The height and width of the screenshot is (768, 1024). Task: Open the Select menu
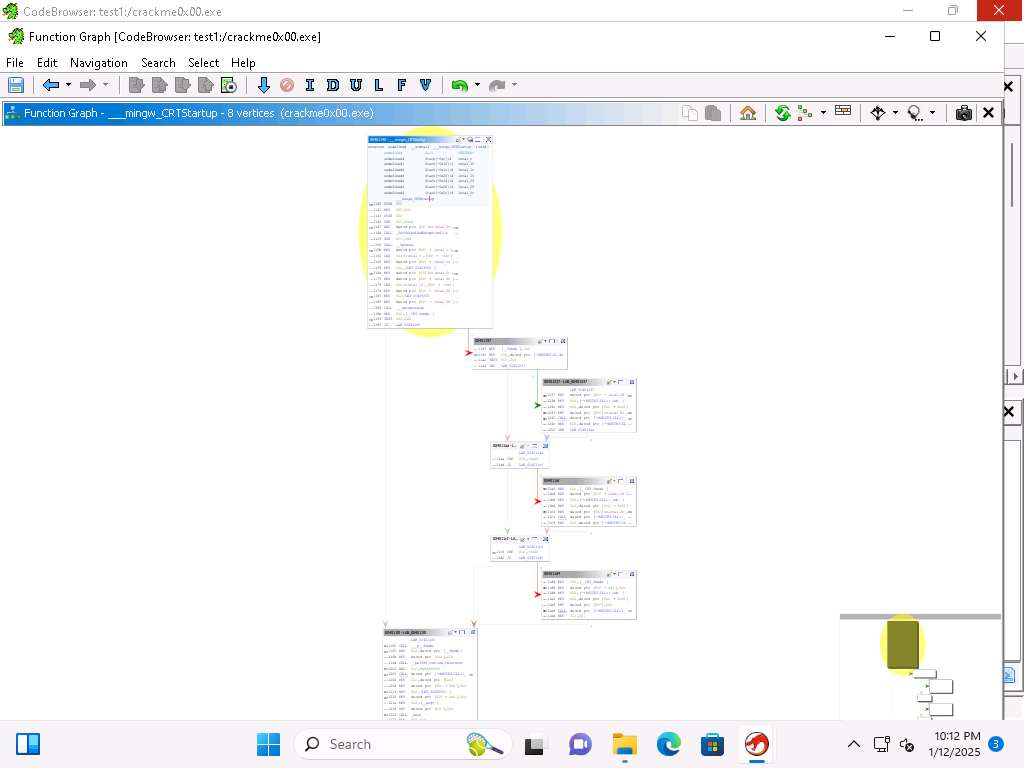pos(203,62)
